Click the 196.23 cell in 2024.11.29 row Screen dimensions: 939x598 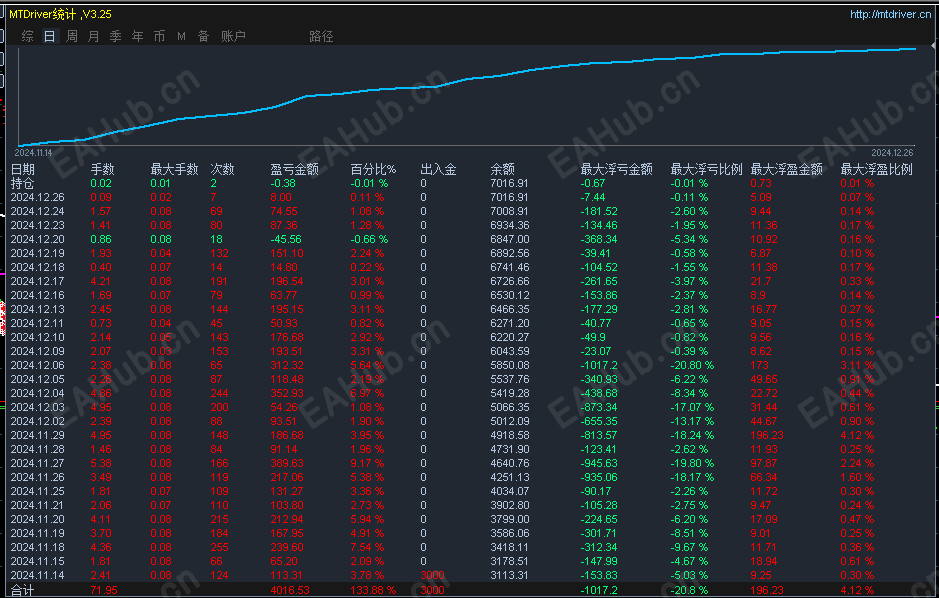click(x=767, y=435)
